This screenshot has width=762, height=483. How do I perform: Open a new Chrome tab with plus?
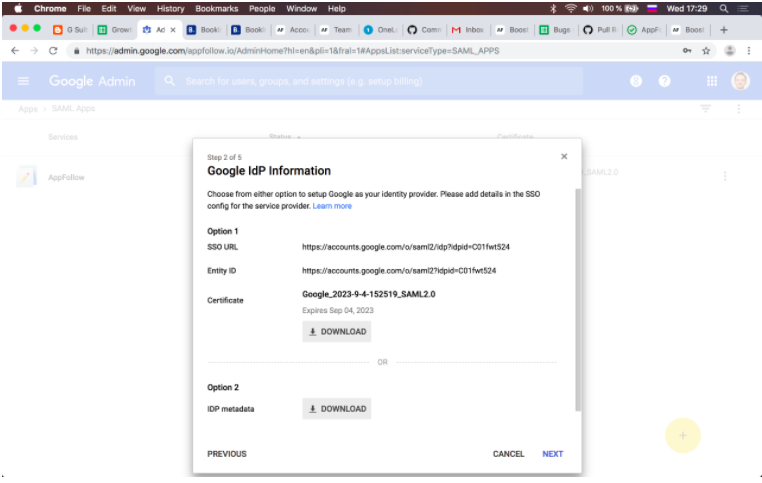point(724,30)
